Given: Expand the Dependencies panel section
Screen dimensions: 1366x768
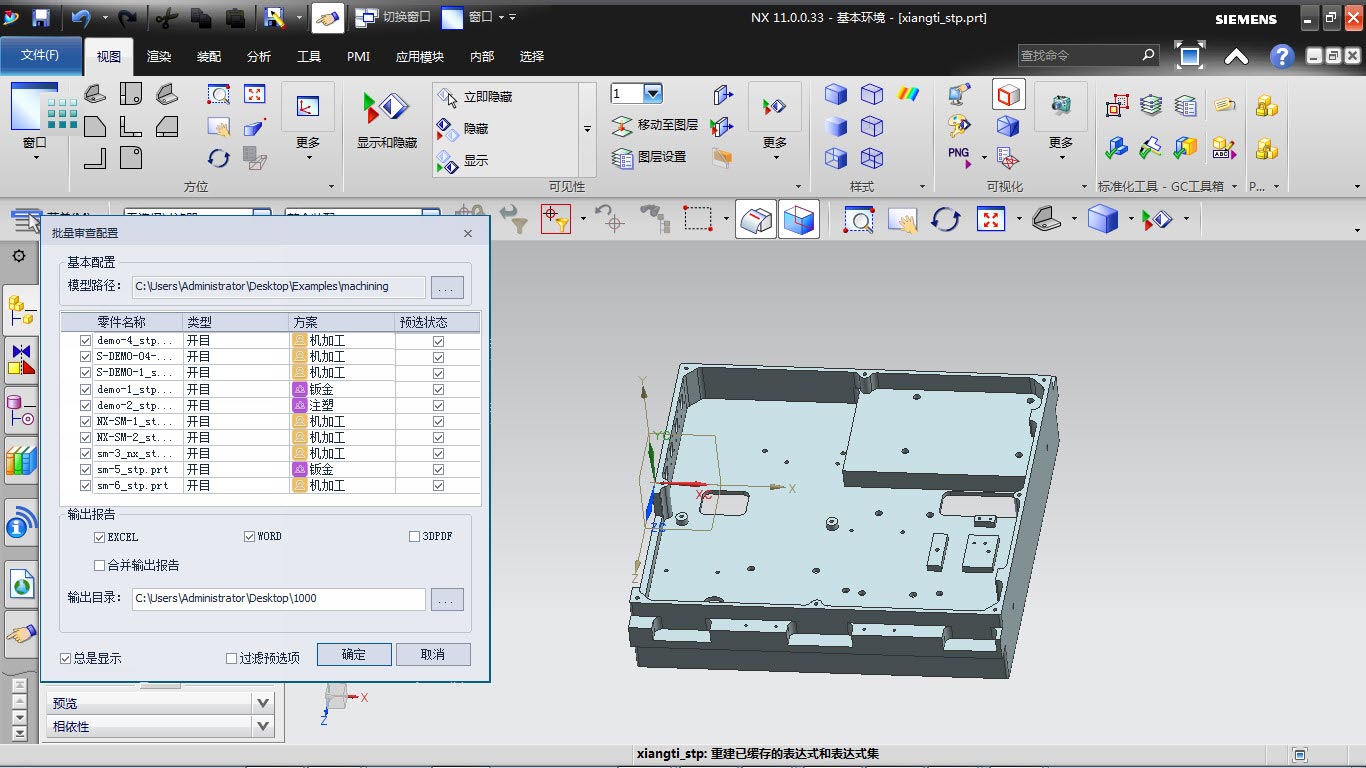Looking at the screenshot, I should pyautogui.click(x=263, y=726).
